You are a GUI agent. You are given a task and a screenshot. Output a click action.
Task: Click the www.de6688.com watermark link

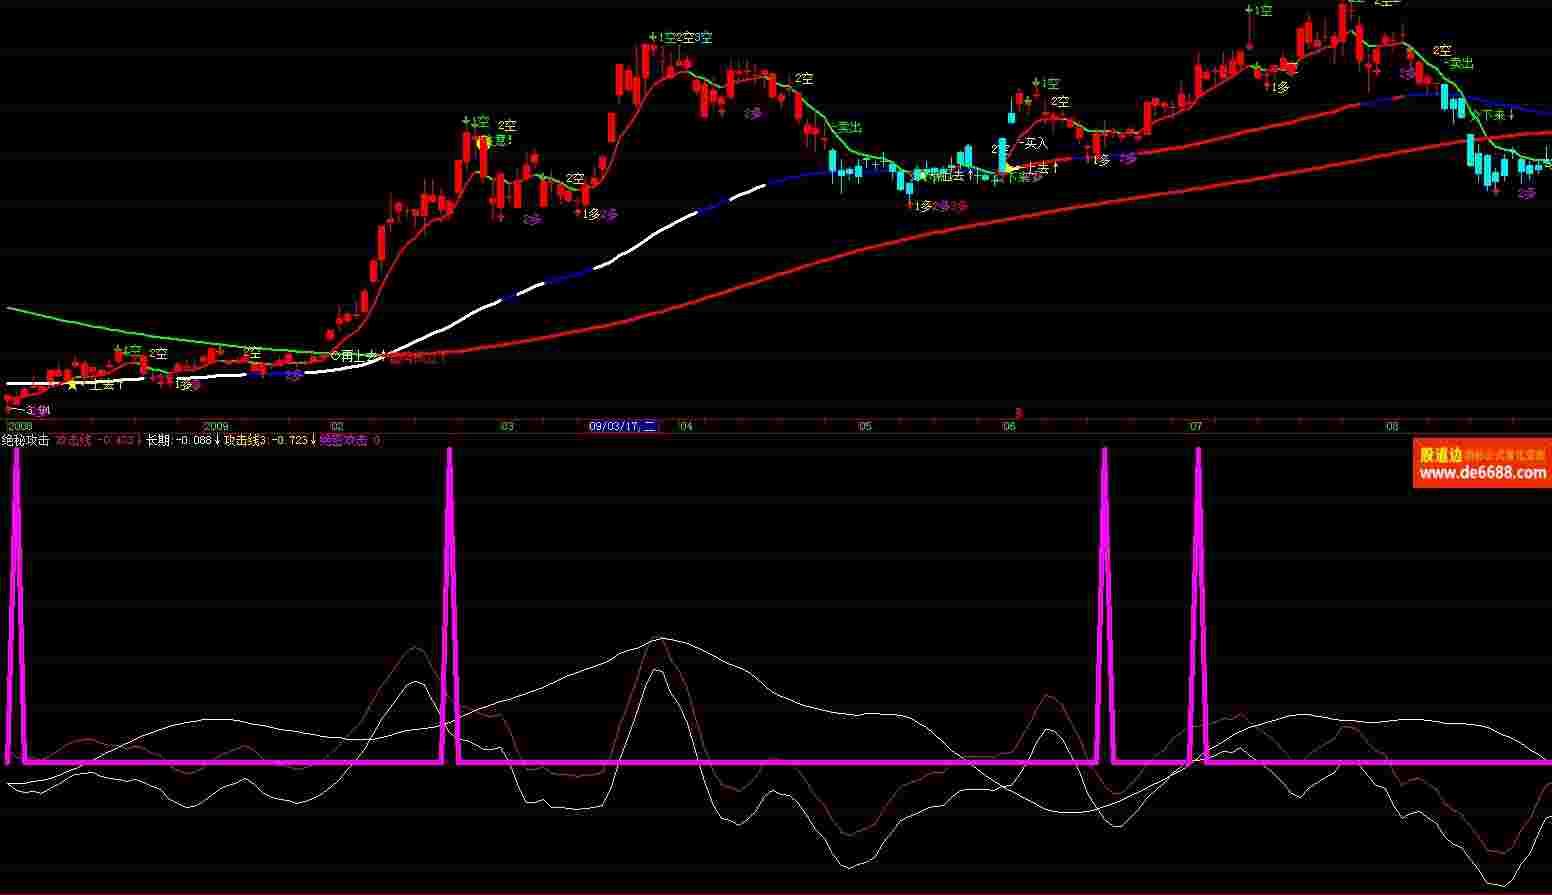click(x=1482, y=473)
